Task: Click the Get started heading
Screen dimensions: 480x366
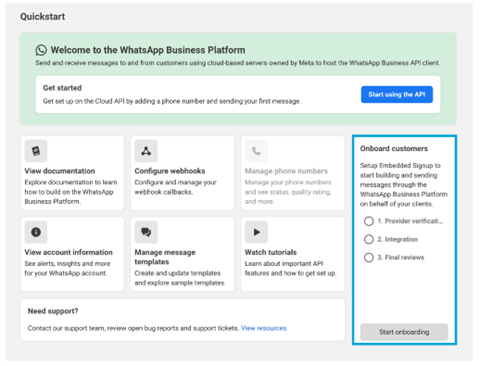Action: 62,88
